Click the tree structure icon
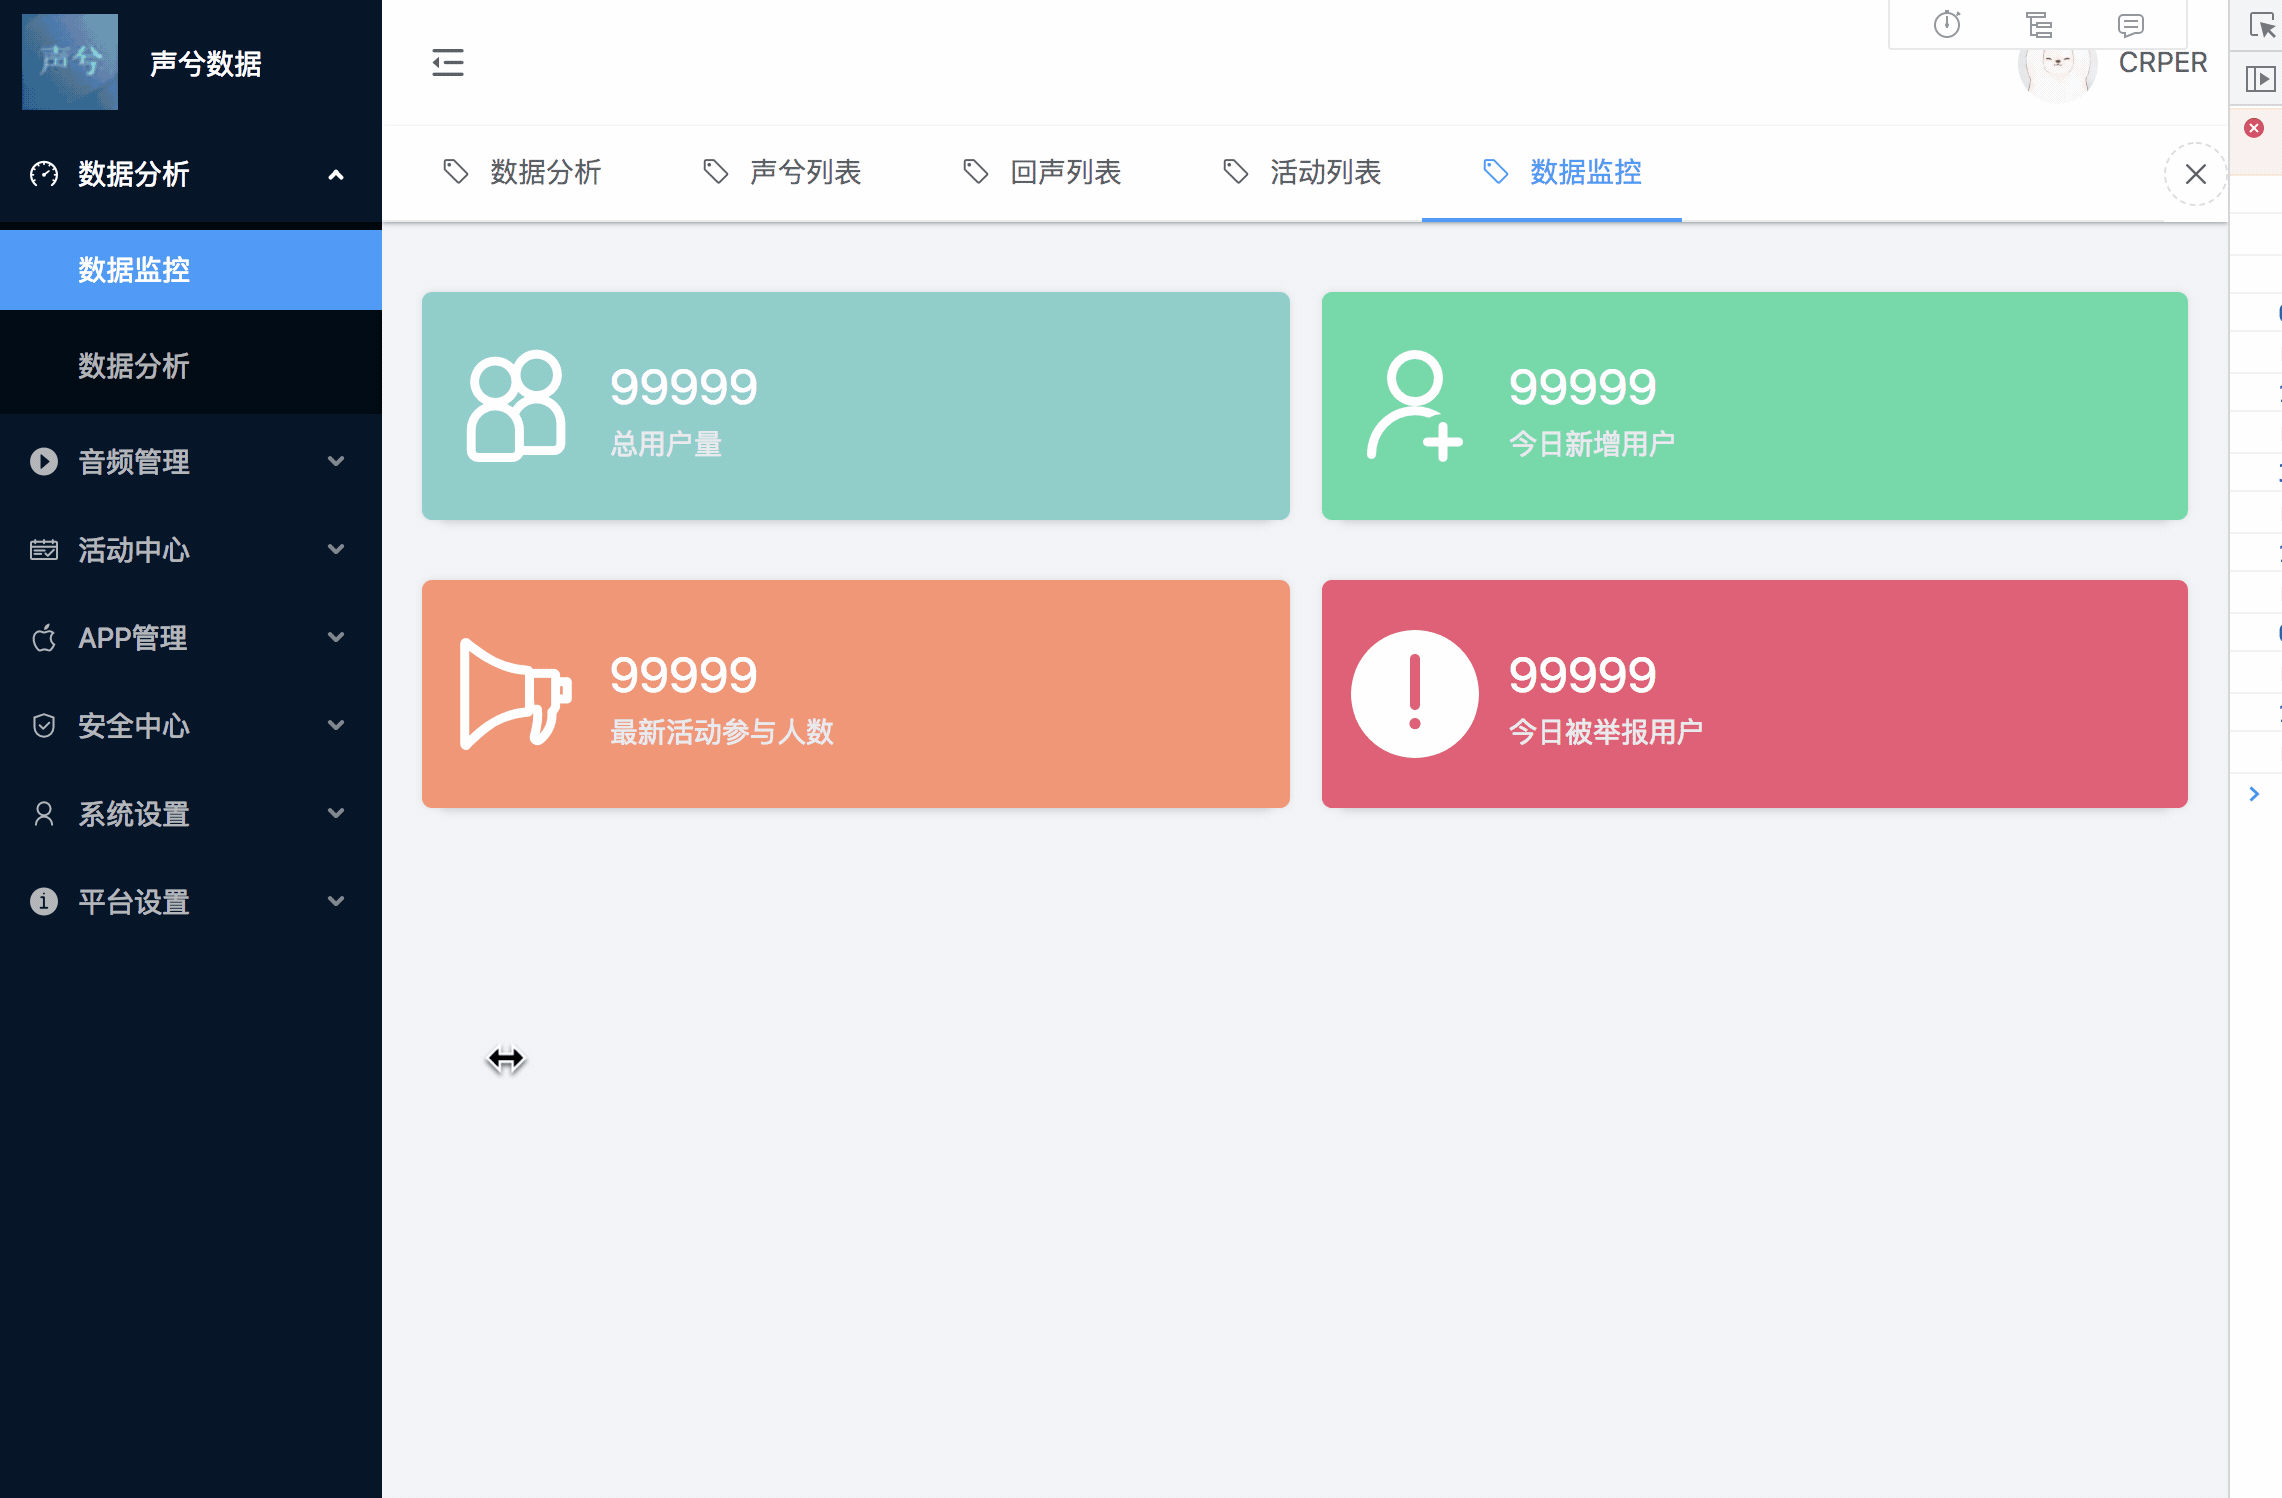Image resolution: width=2282 pixels, height=1498 pixels. click(x=2038, y=24)
